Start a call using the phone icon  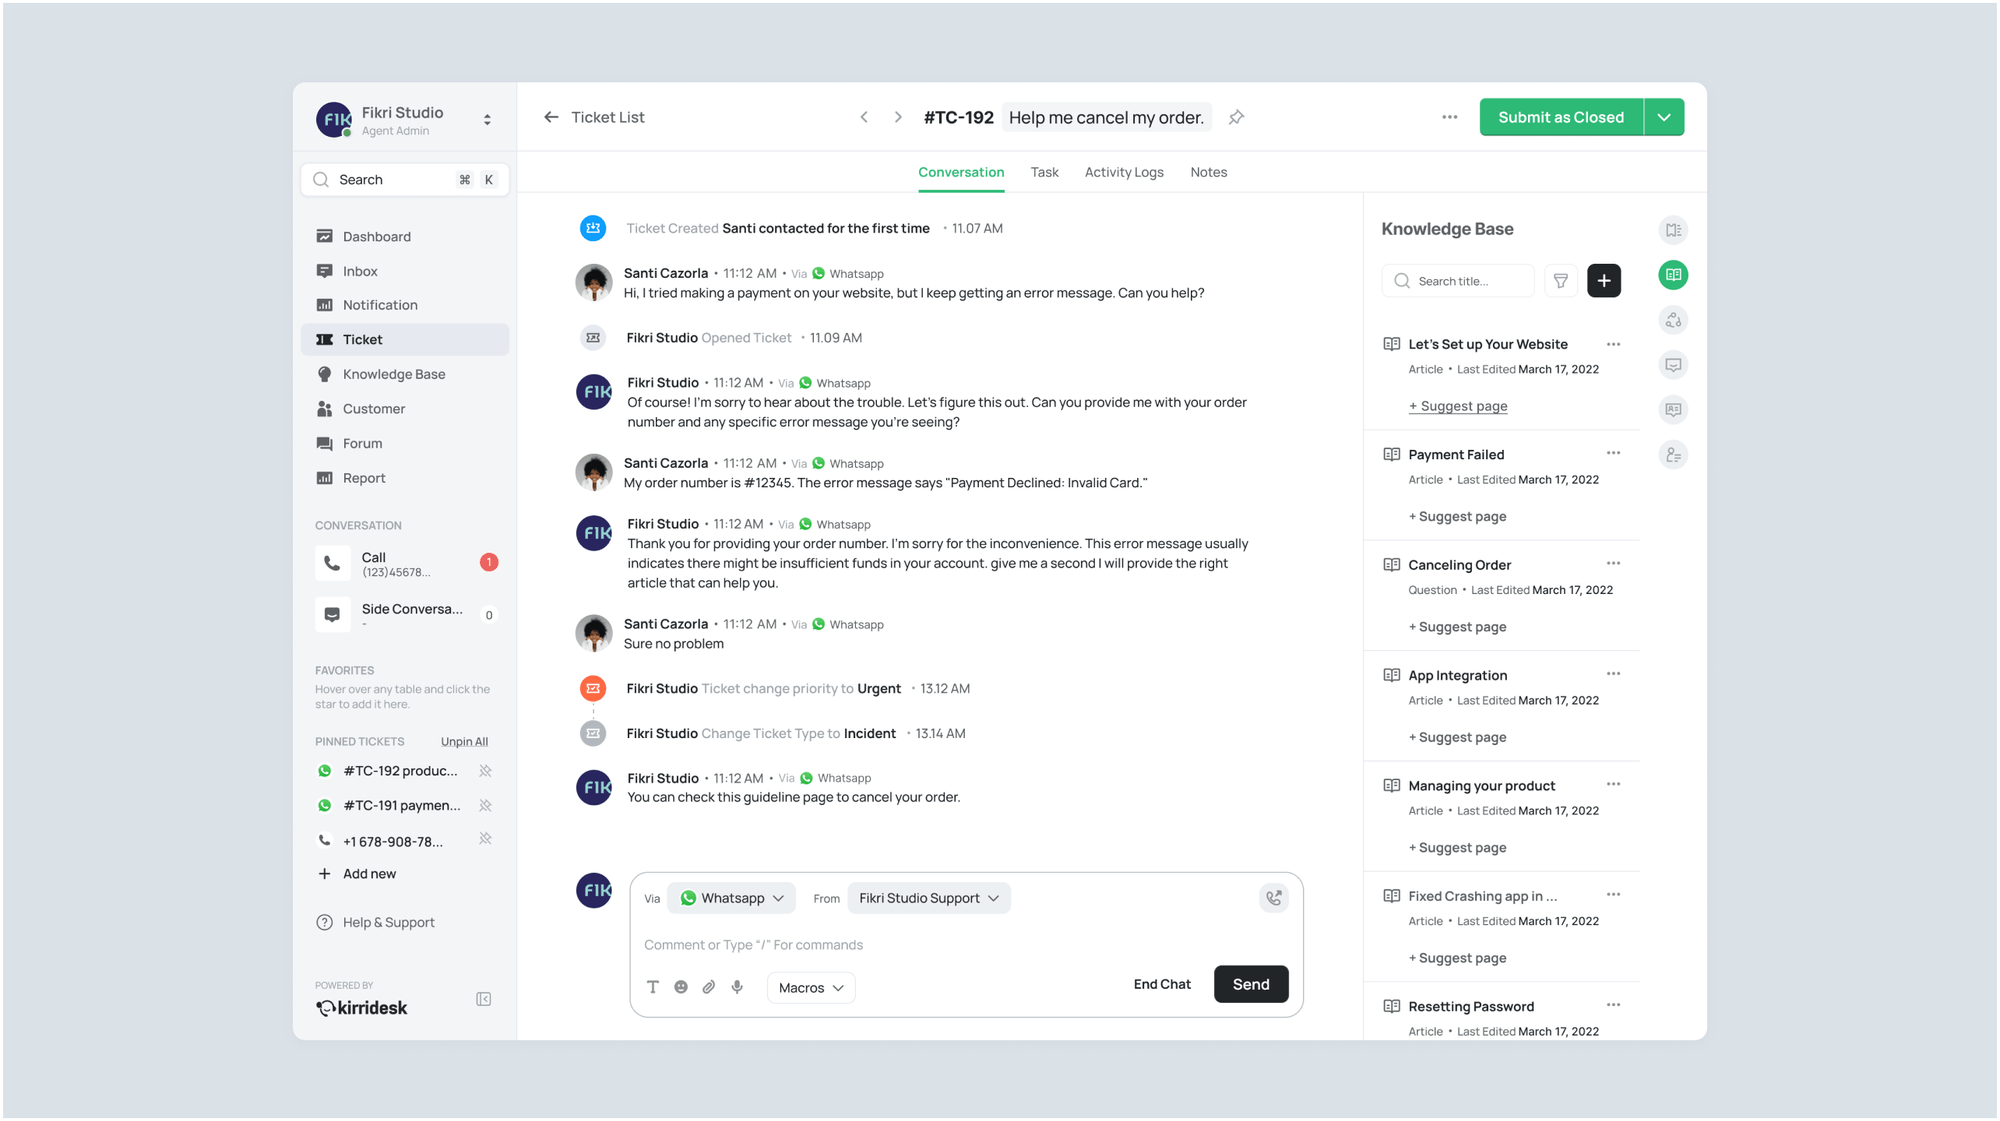pyautogui.click(x=1273, y=897)
